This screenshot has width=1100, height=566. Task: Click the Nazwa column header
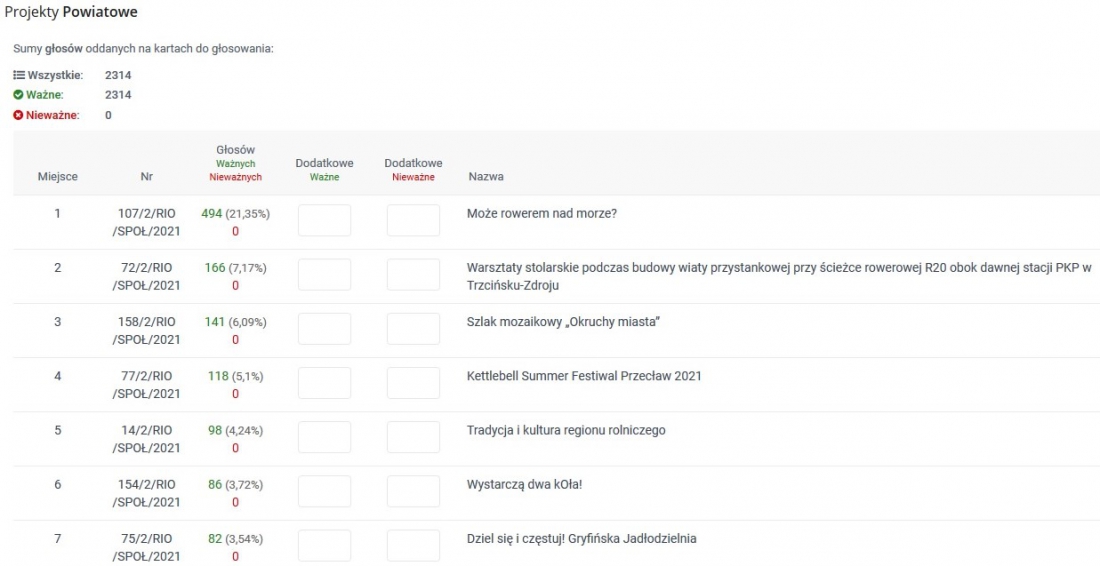point(486,177)
